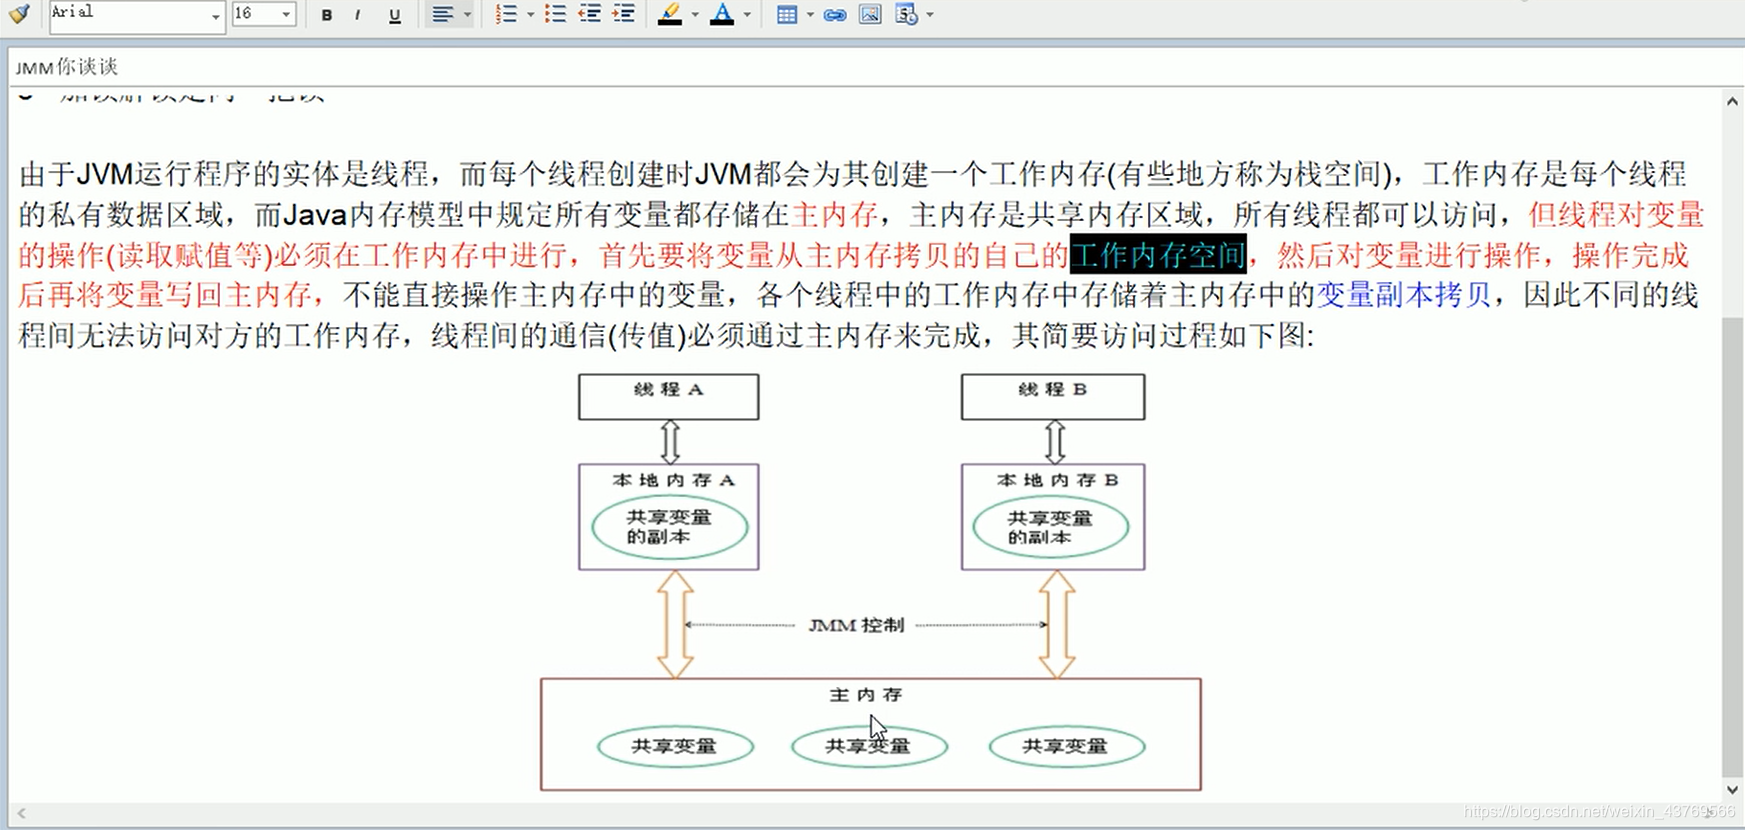Expand the alignment options arrow
This screenshot has height=830, width=1745.
[467, 15]
